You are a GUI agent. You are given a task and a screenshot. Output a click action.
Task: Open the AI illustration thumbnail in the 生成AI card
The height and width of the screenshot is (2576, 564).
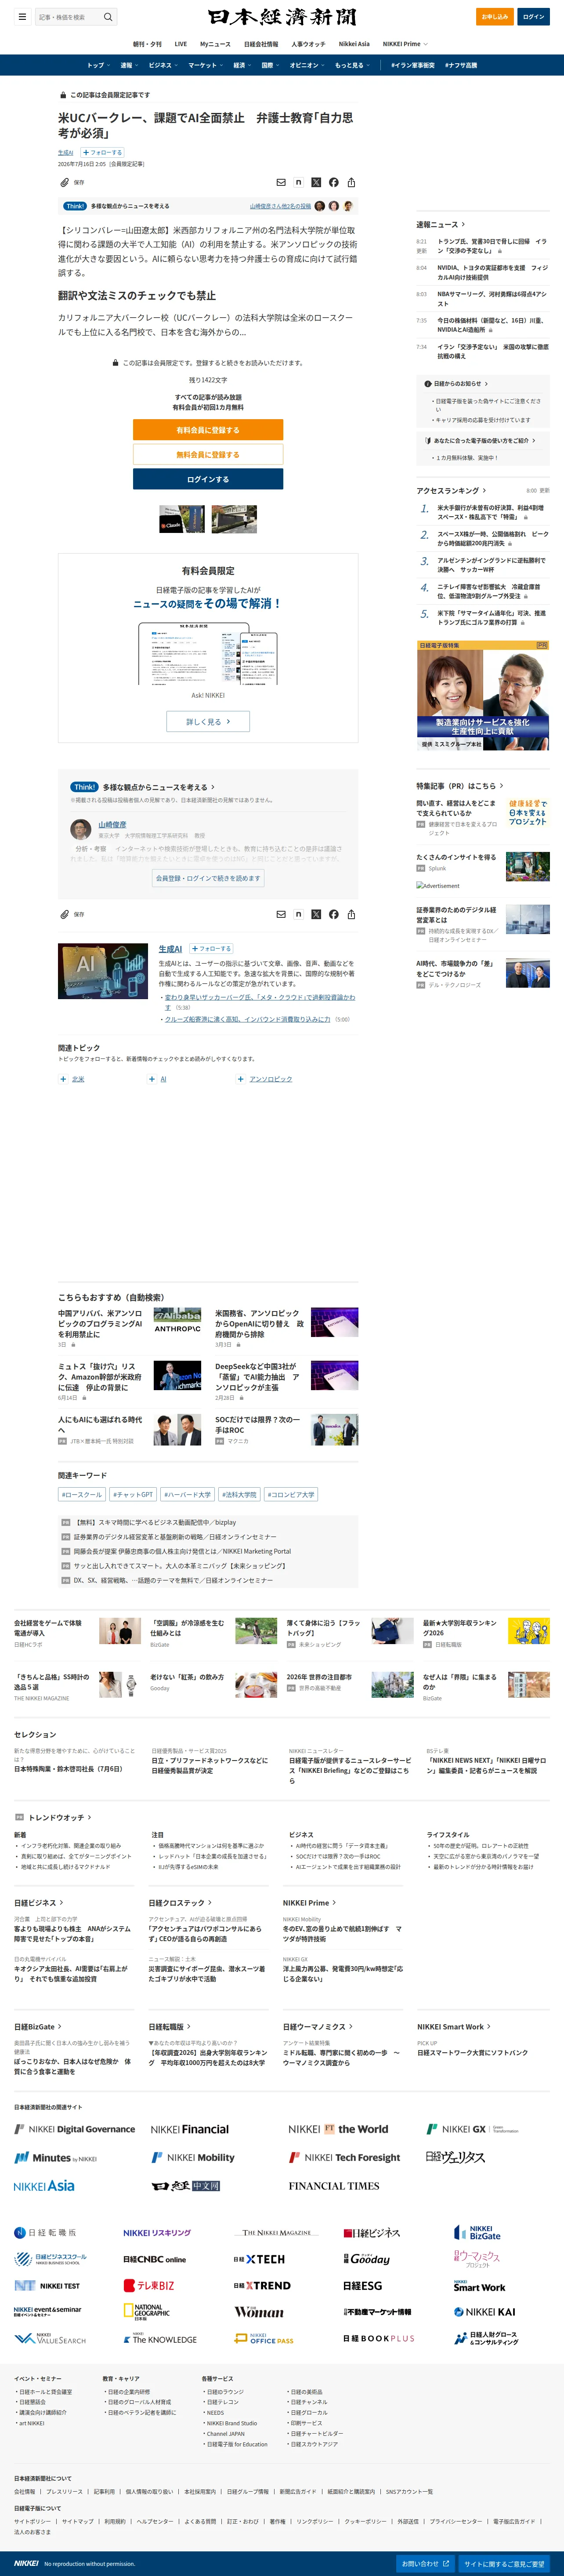103,972
